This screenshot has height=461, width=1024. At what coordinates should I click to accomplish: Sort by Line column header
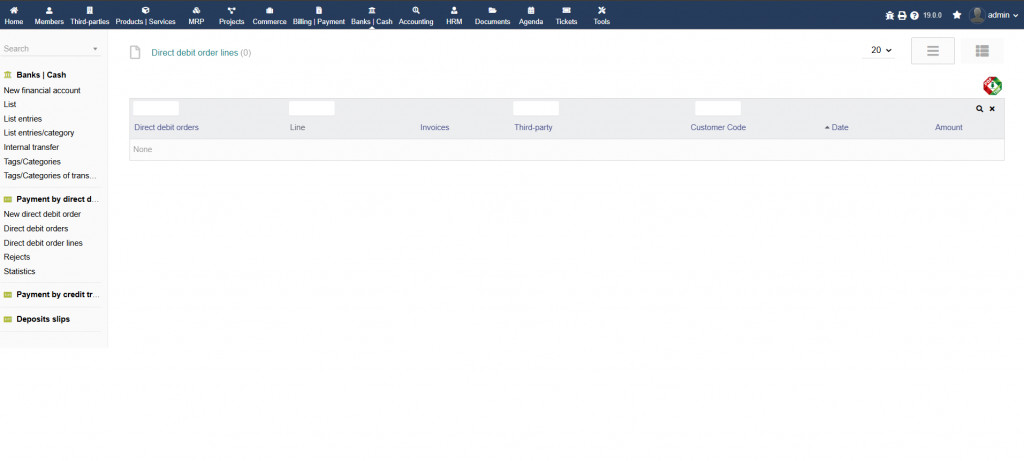pos(297,127)
